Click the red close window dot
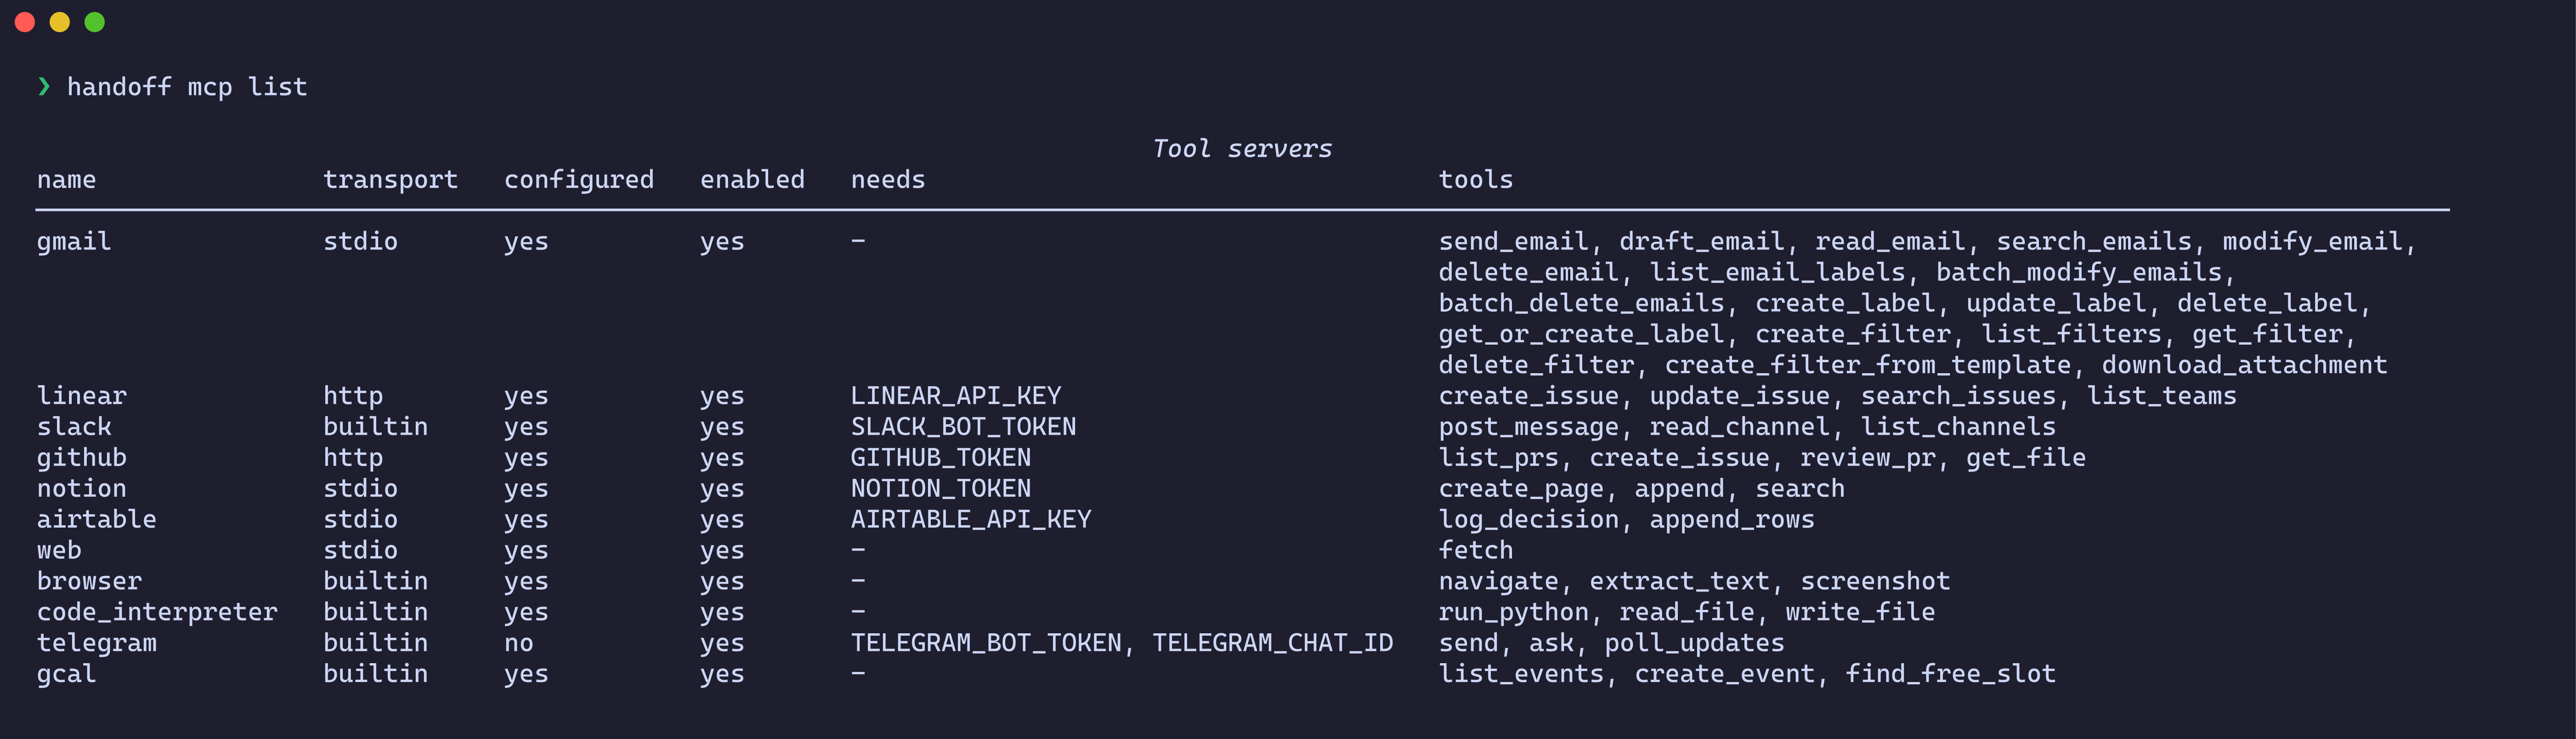Viewport: 2576px width, 739px height. click(x=25, y=22)
